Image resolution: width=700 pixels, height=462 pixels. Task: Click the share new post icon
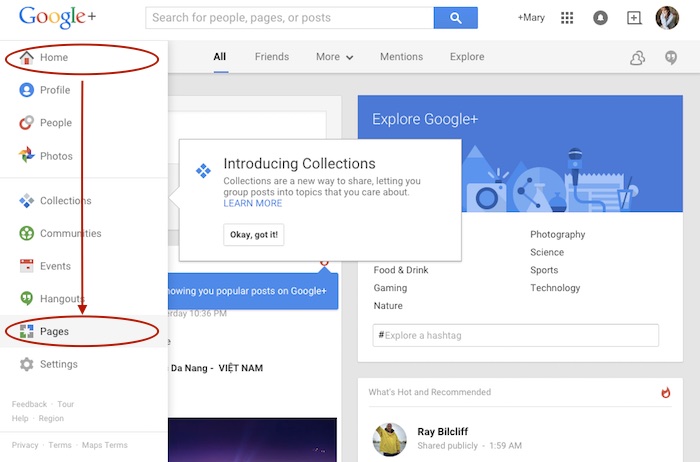tap(634, 18)
